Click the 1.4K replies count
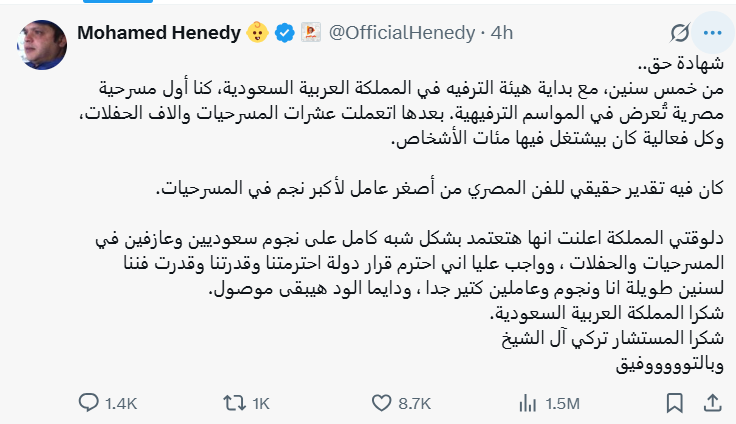Screen dimensions: 736x424 point(120,402)
